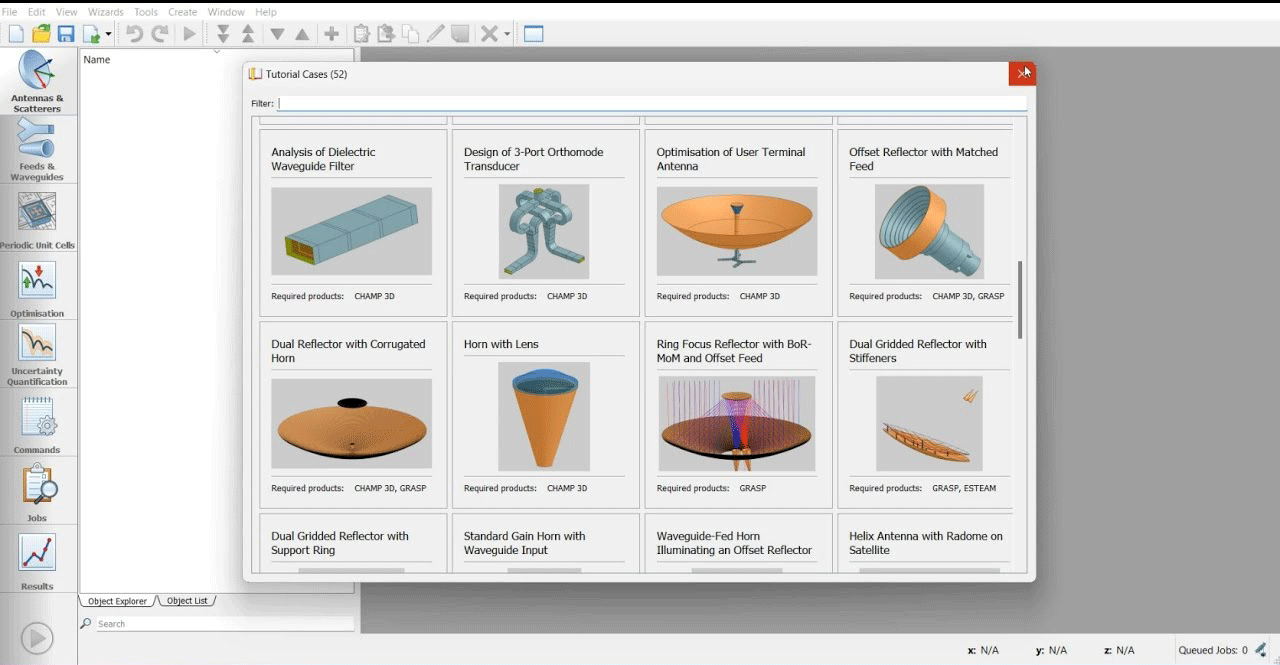Click the Filter field in Tutorial Cases
Screen dimensions: 1280x665
click(652, 103)
